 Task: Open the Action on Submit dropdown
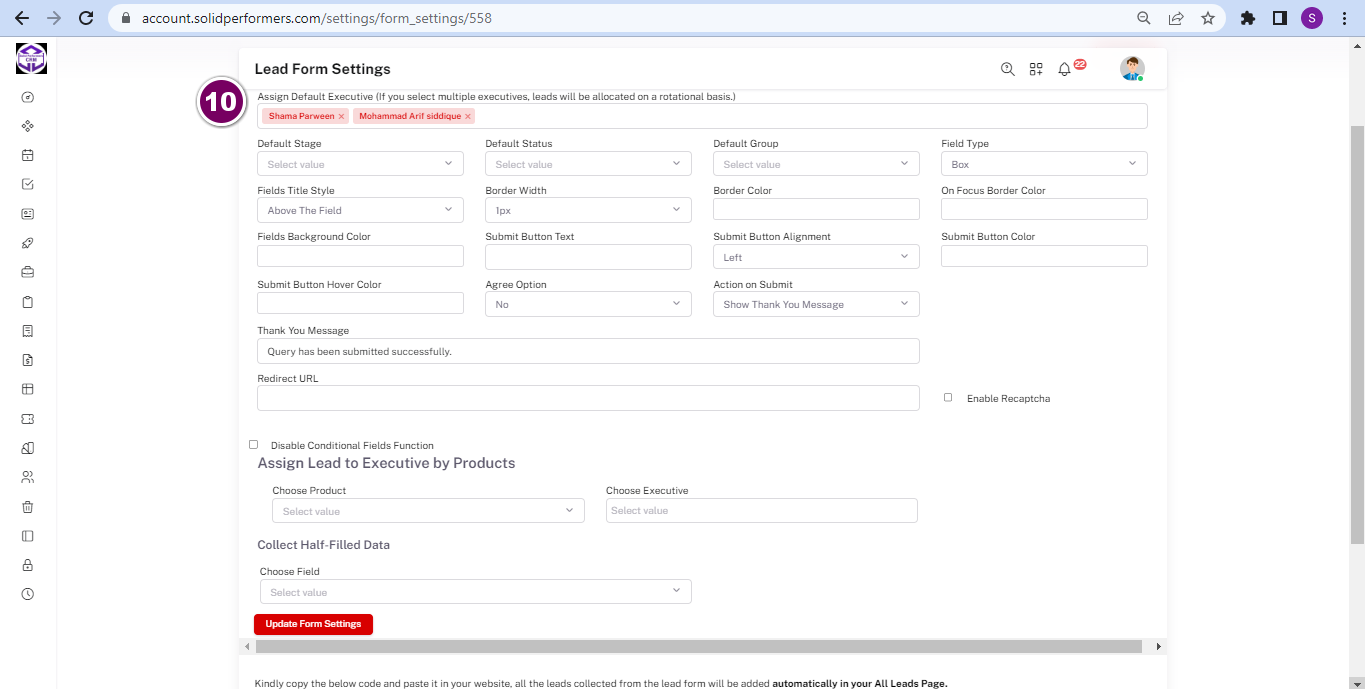(816, 304)
